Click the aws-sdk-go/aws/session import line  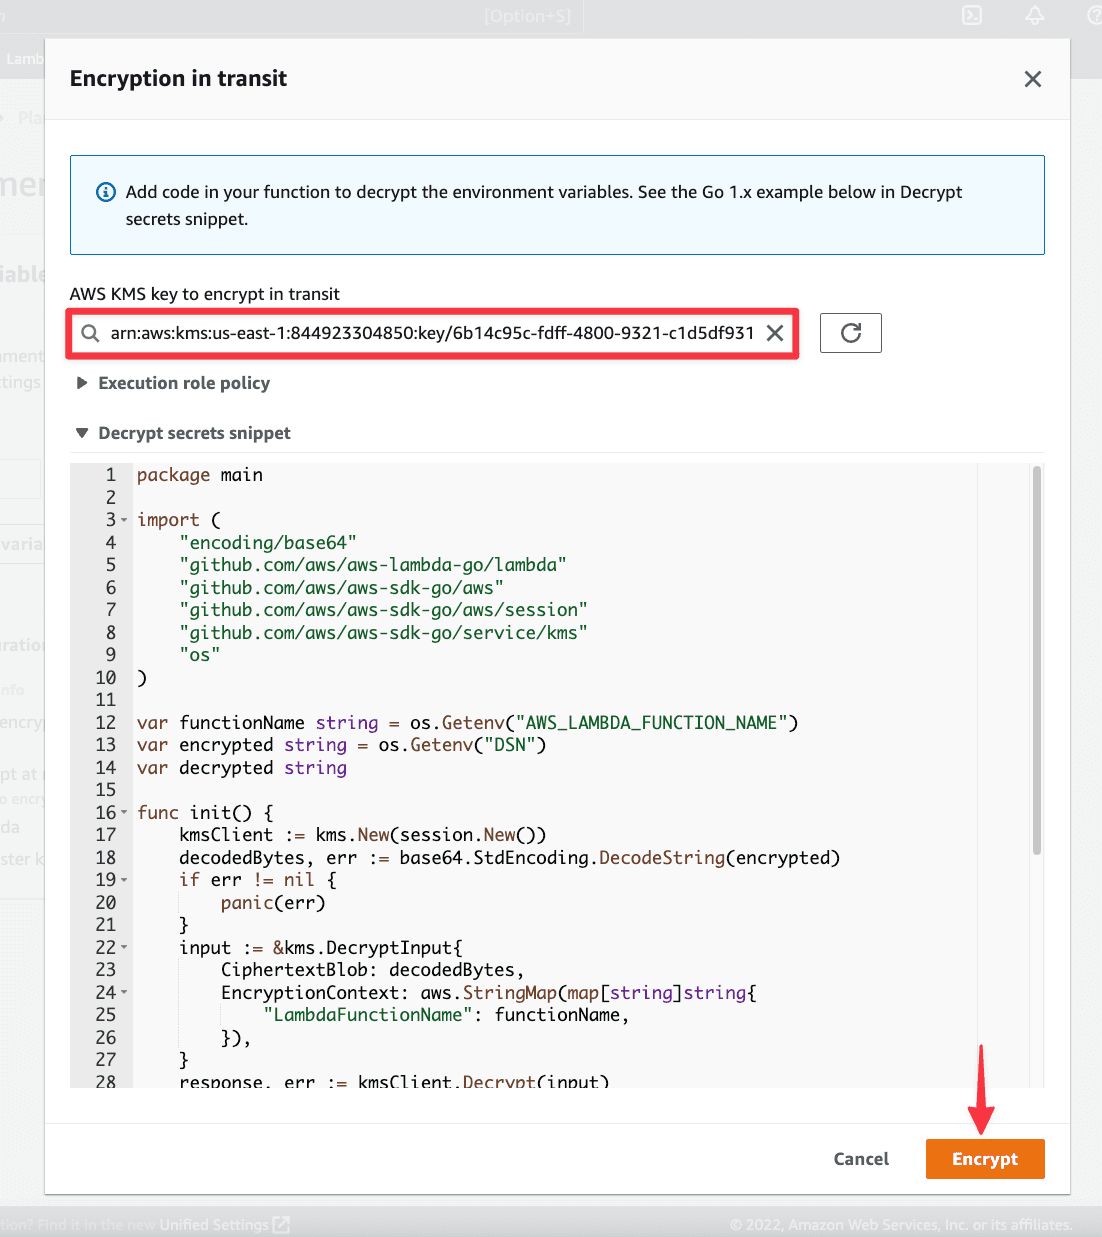(x=383, y=610)
